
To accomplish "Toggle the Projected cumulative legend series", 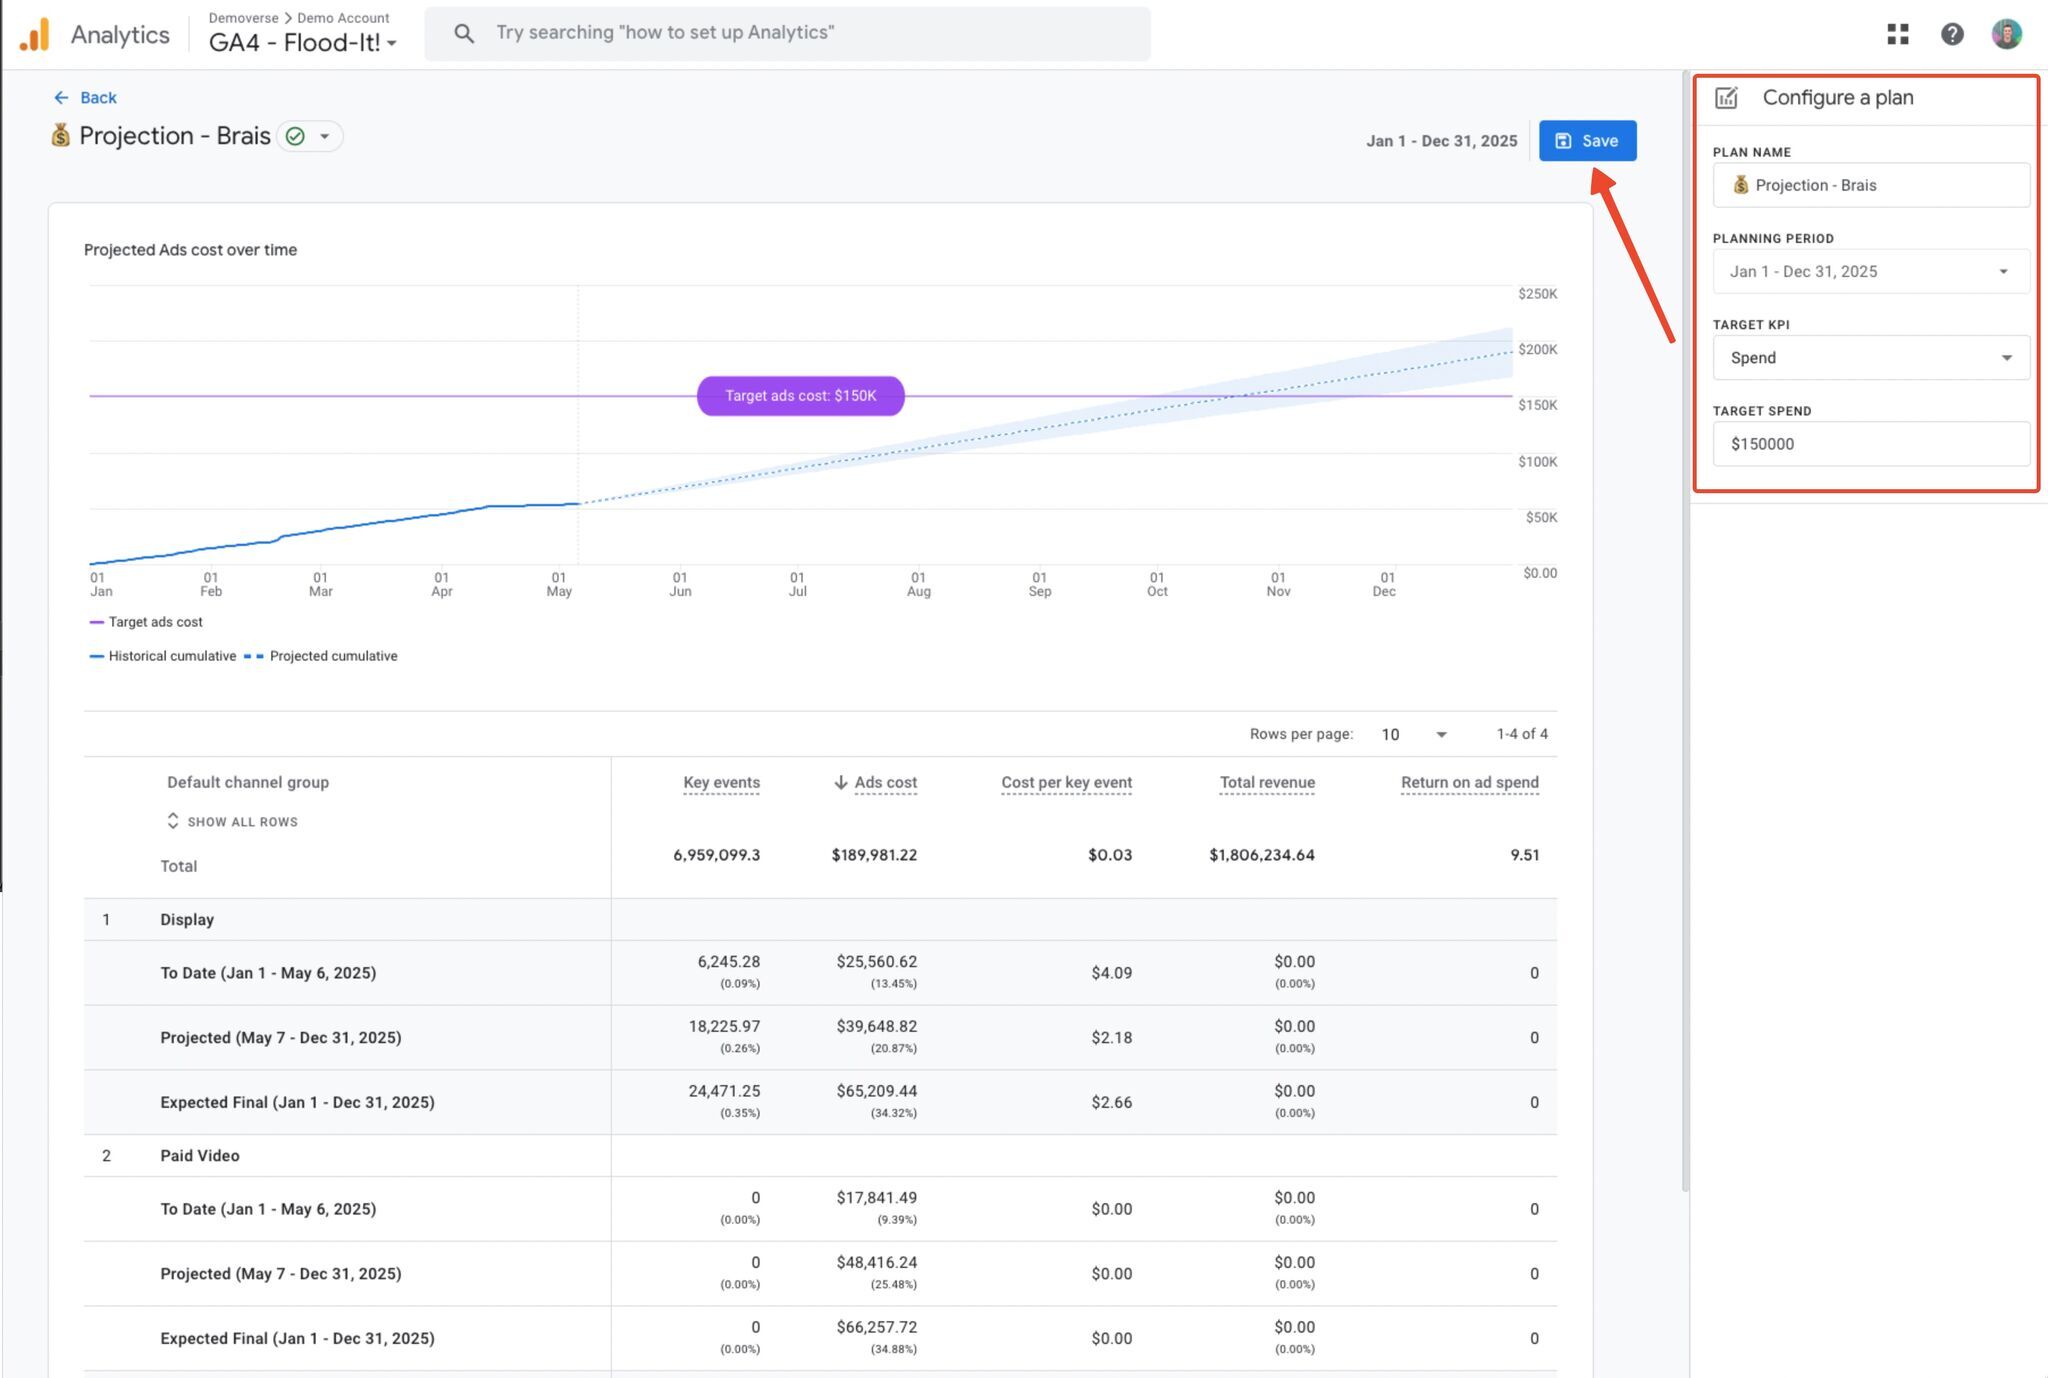I will (x=321, y=656).
